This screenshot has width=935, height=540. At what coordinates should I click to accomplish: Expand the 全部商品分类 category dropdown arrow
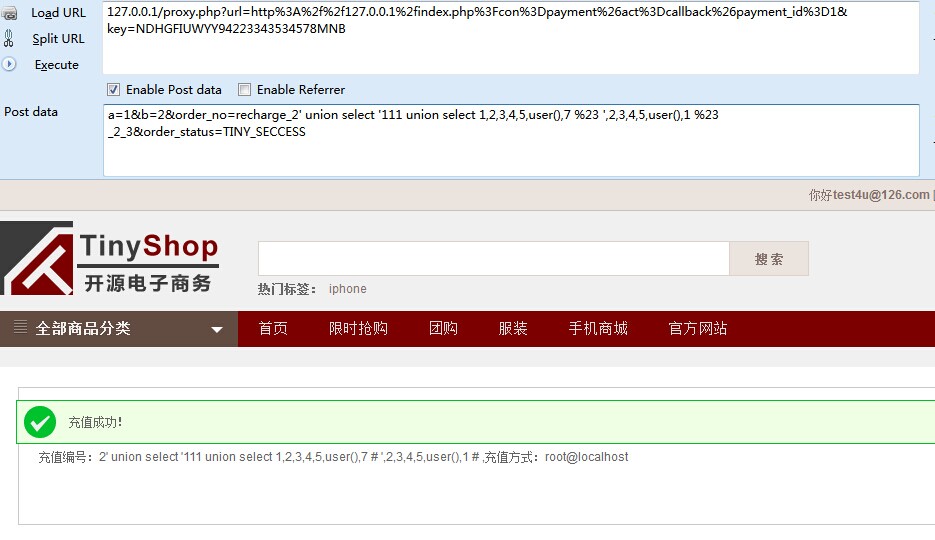click(x=217, y=329)
